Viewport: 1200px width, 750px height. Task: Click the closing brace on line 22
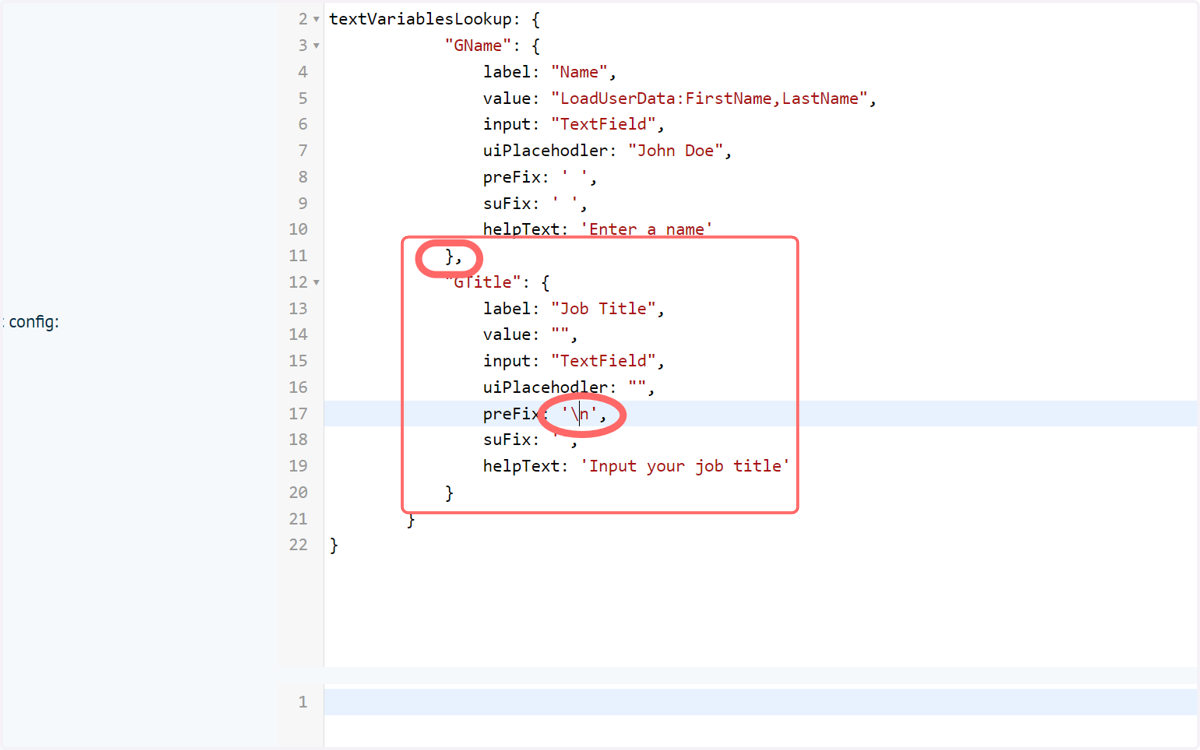[334, 545]
